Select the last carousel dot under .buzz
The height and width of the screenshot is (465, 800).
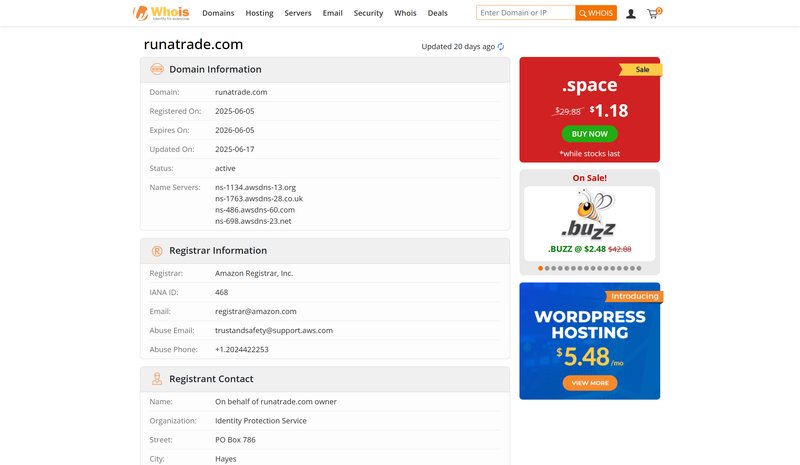639,268
